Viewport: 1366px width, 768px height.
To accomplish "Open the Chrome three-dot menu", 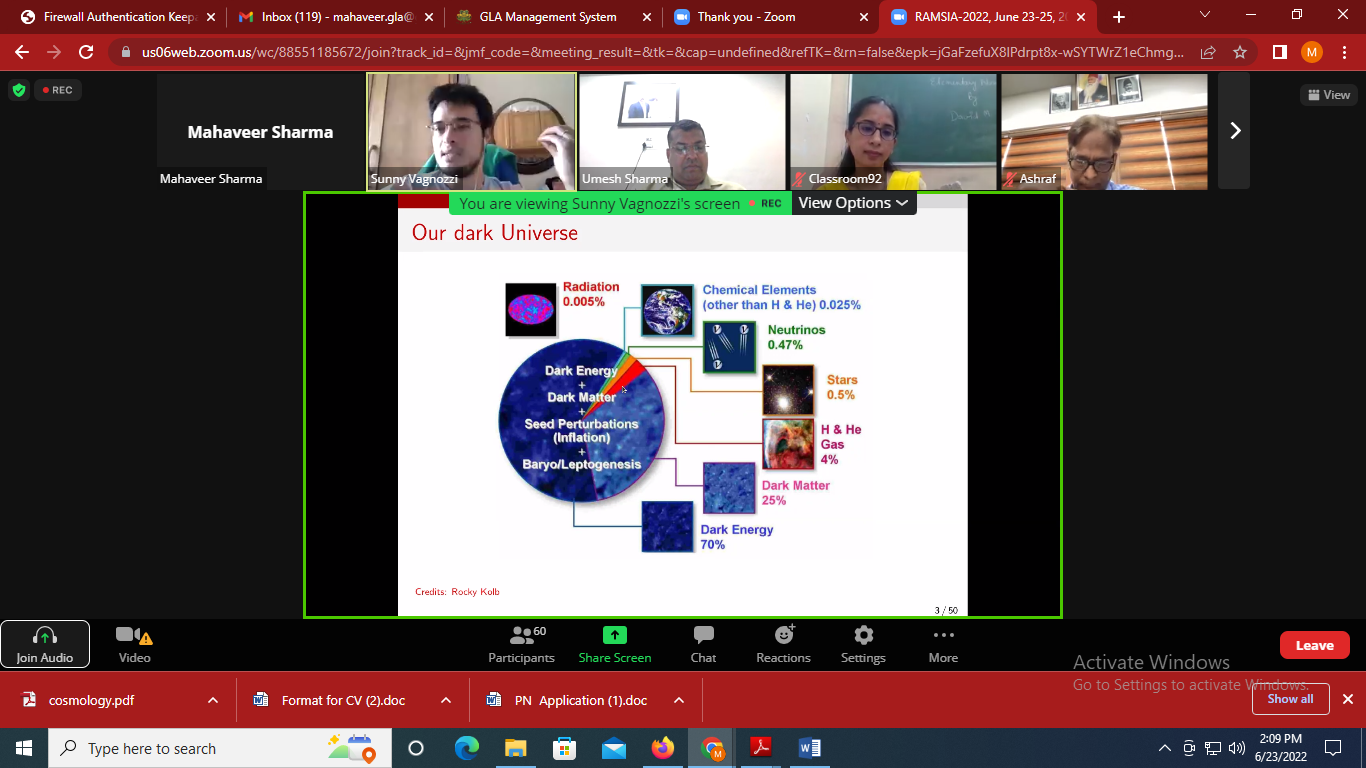I will coord(1345,52).
